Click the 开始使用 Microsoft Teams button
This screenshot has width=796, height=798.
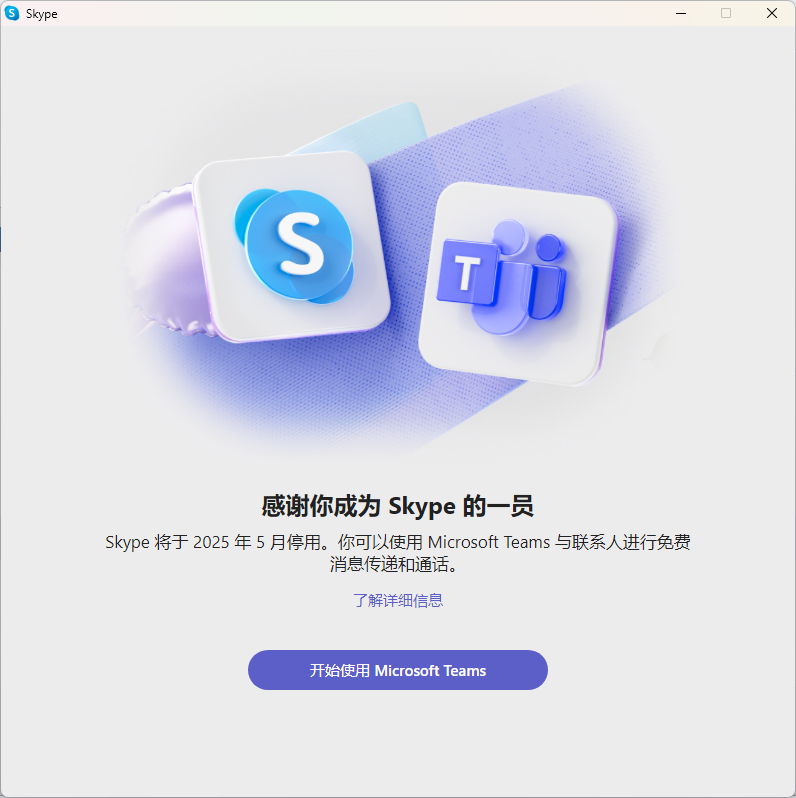(x=397, y=670)
